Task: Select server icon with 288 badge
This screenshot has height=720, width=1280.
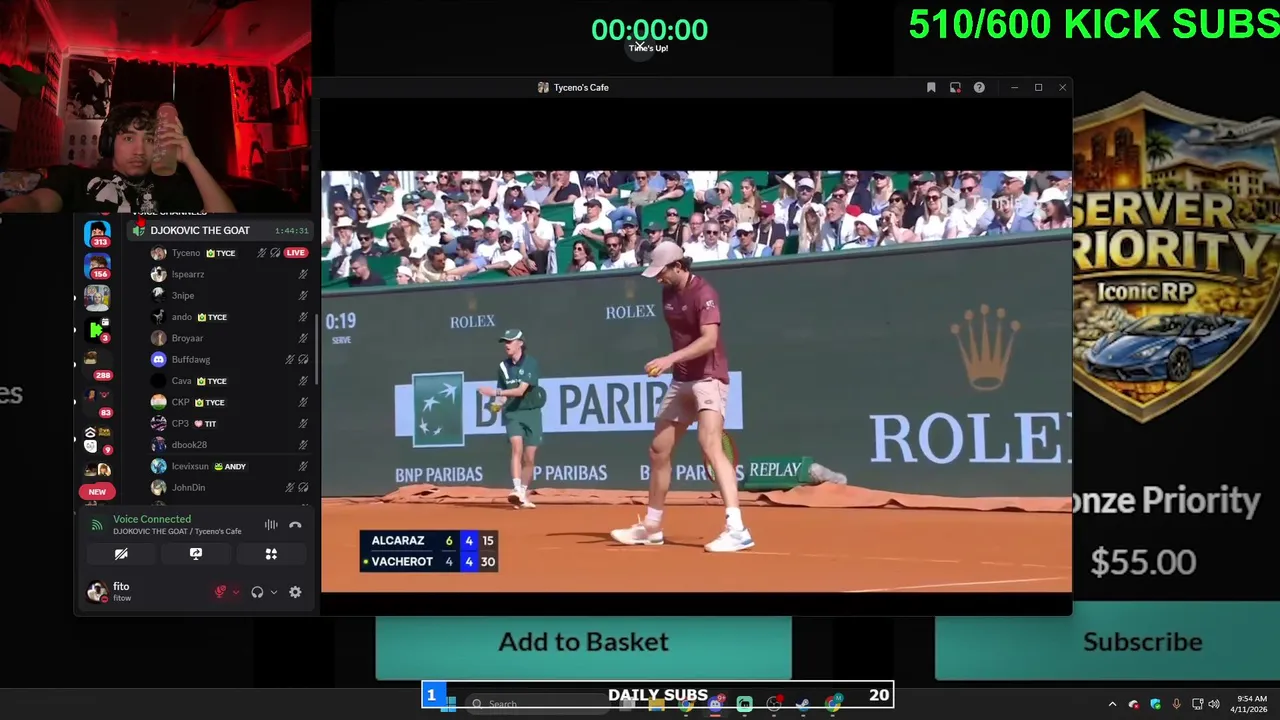Action: [97, 365]
